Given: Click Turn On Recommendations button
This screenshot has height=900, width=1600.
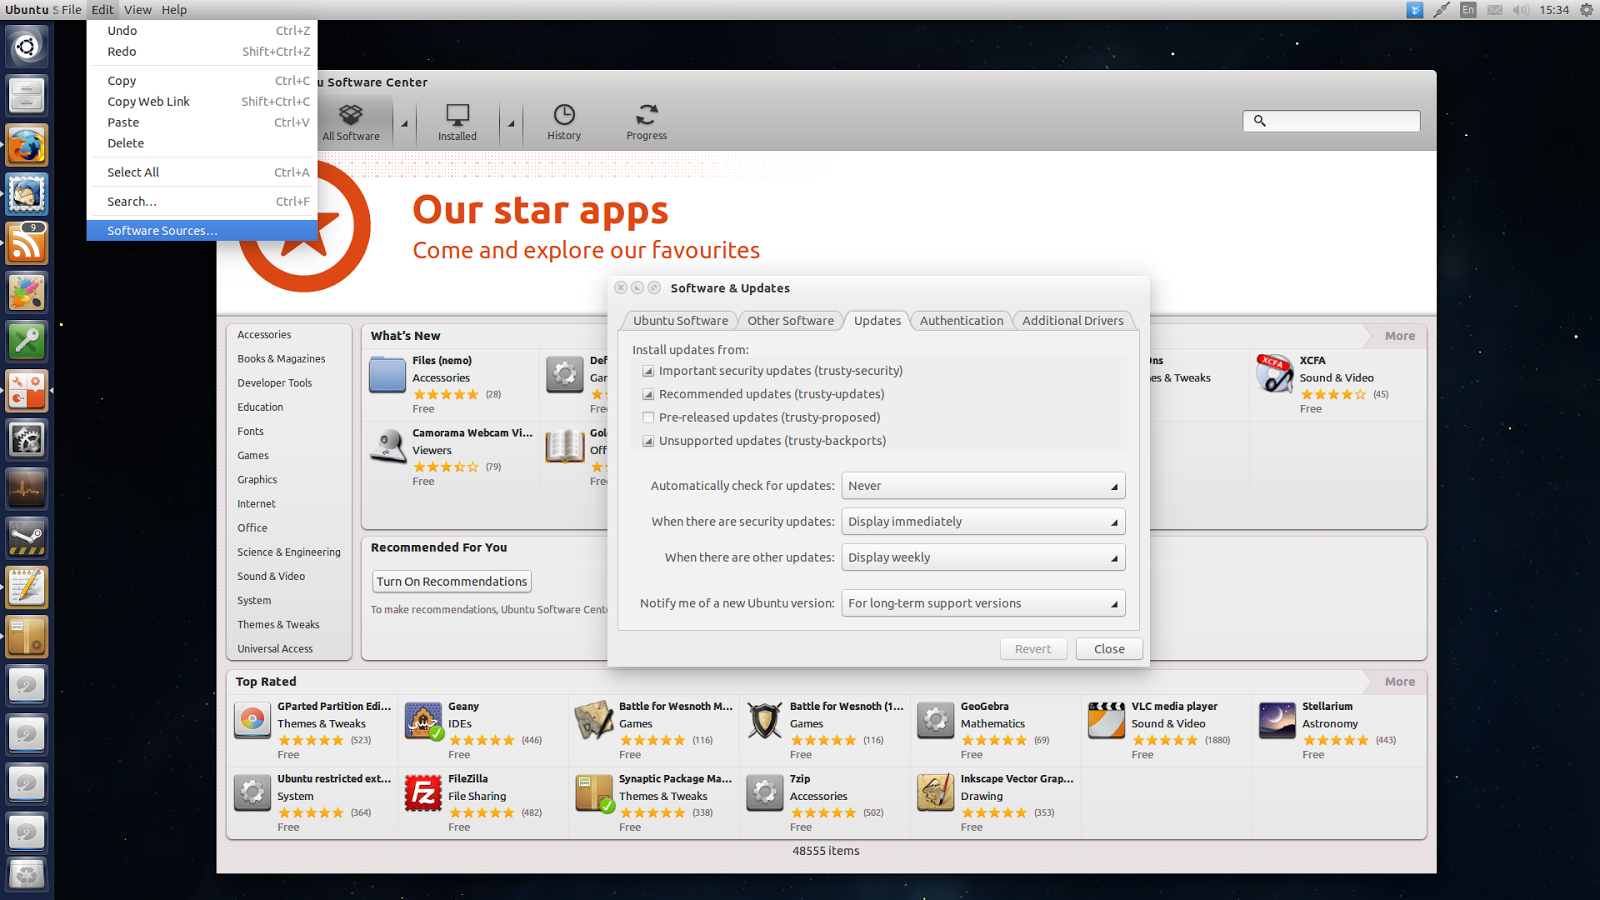Looking at the screenshot, I should point(452,582).
